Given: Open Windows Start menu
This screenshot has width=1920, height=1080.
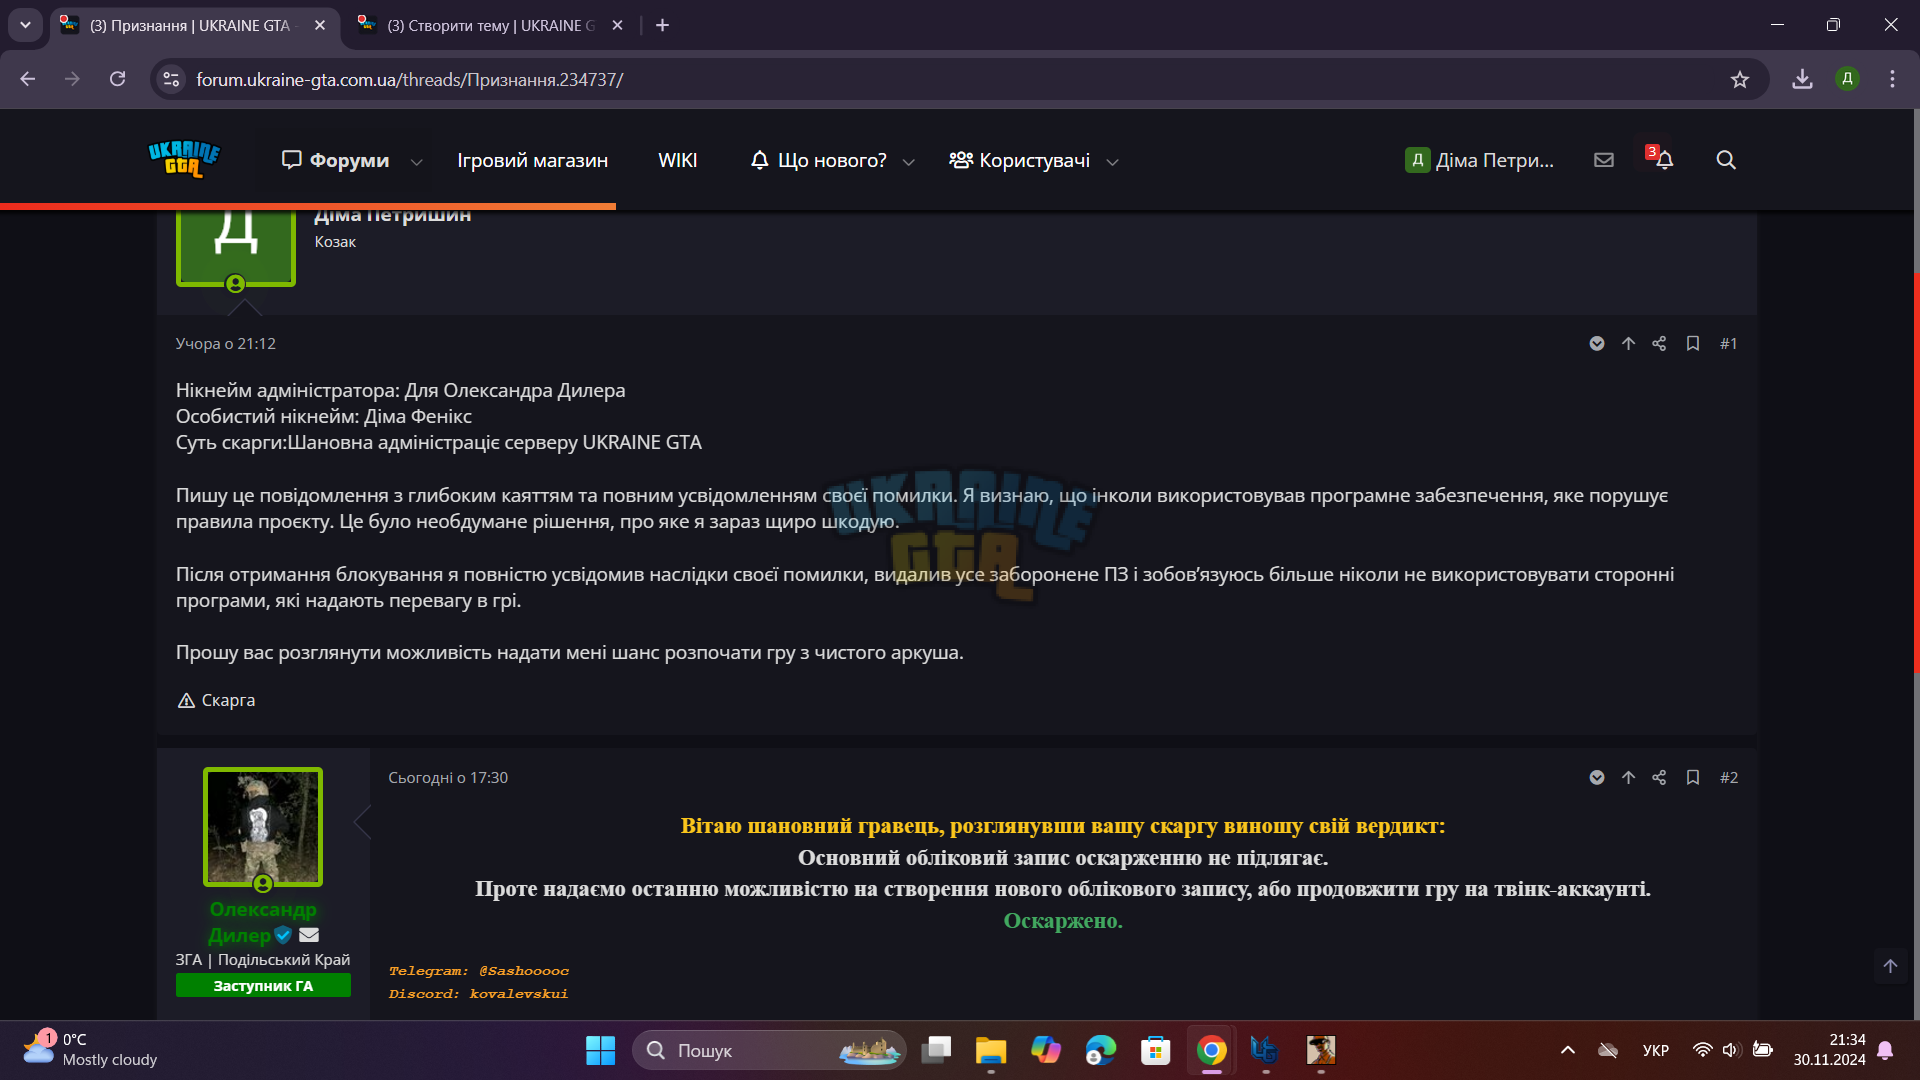Looking at the screenshot, I should tap(600, 1050).
